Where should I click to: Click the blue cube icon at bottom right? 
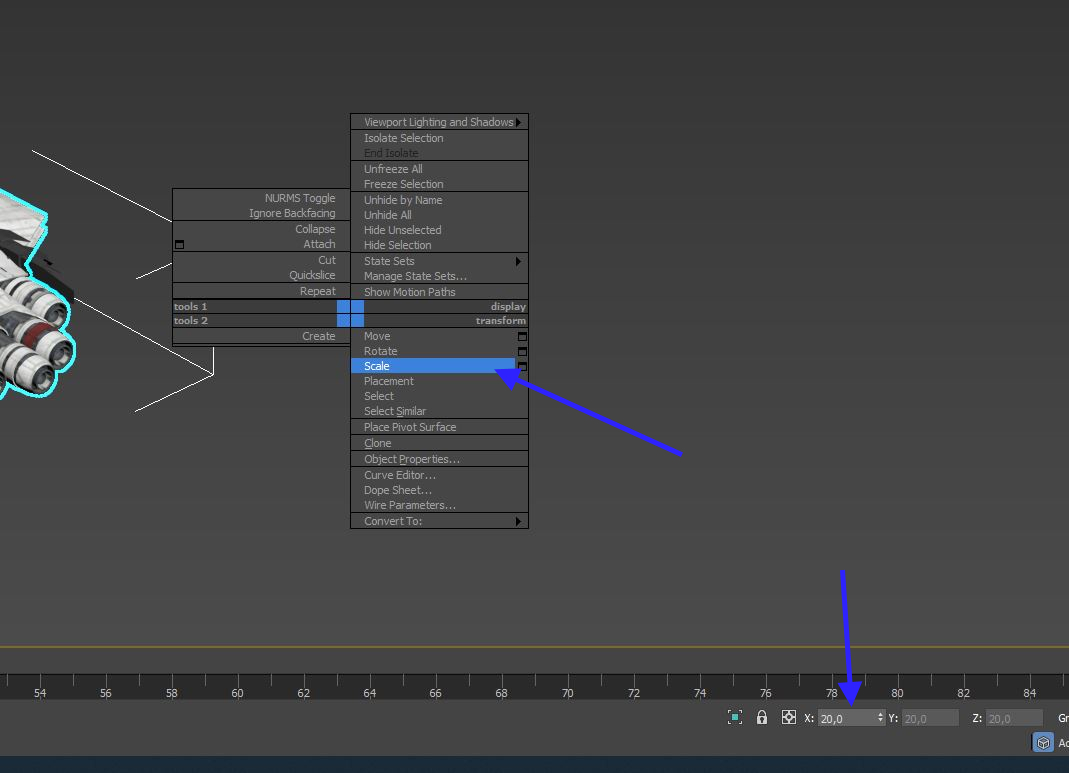tap(1043, 742)
